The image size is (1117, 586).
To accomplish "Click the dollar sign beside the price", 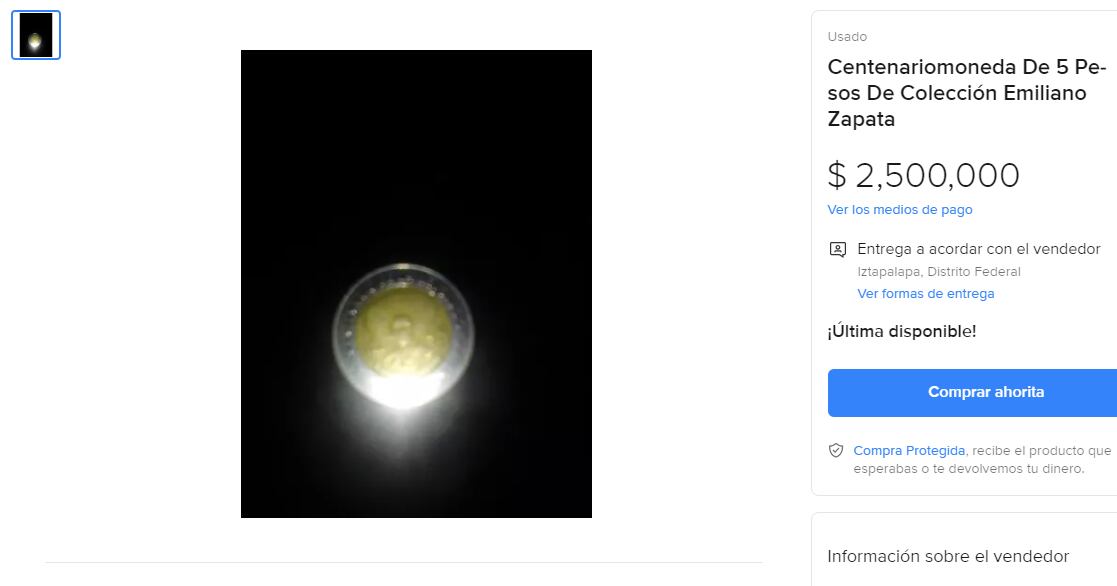I will point(836,176).
